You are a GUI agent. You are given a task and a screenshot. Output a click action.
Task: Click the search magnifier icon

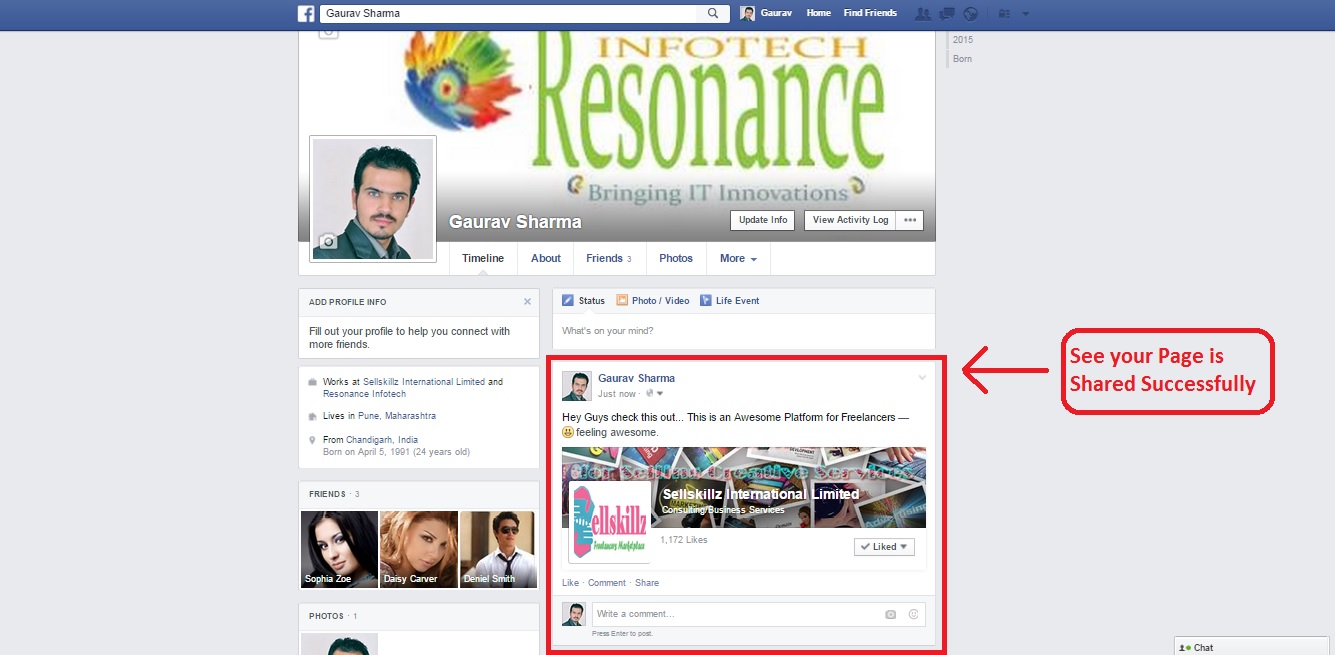(x=713, y=13)
